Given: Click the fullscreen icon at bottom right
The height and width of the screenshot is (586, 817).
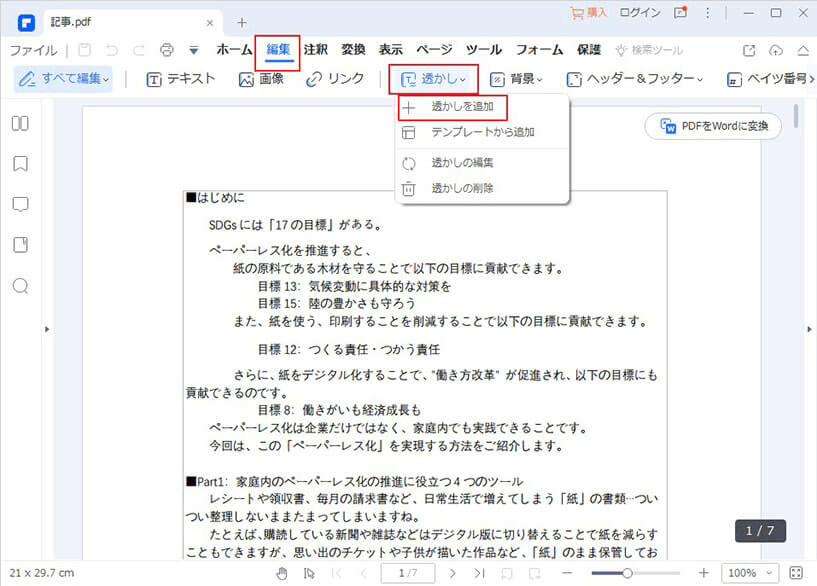Looking at the screenshot, I should 796,573.
